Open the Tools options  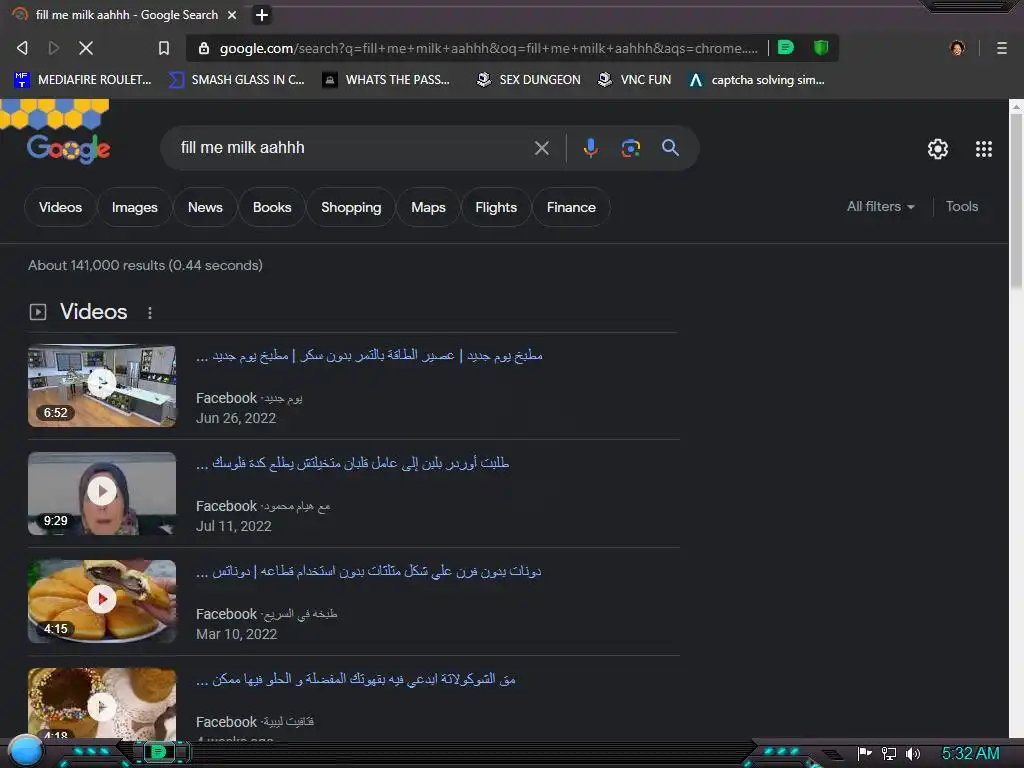click(x=961, y=206)
